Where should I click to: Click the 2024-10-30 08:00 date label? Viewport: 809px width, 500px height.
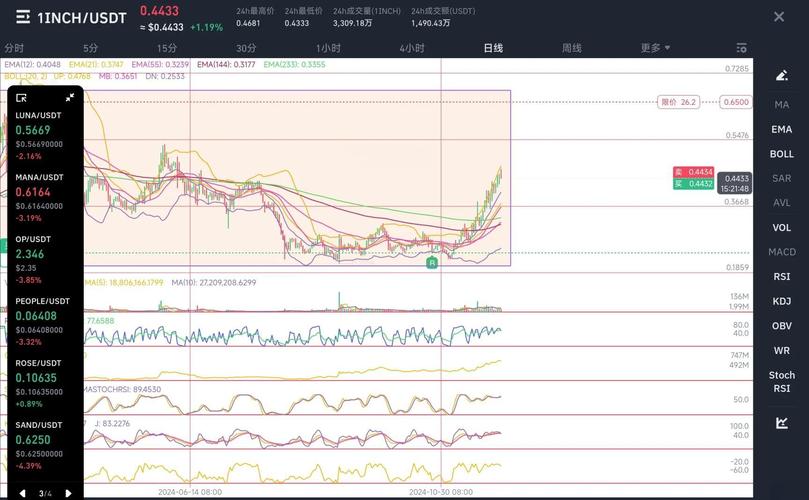tap(441, 492)
